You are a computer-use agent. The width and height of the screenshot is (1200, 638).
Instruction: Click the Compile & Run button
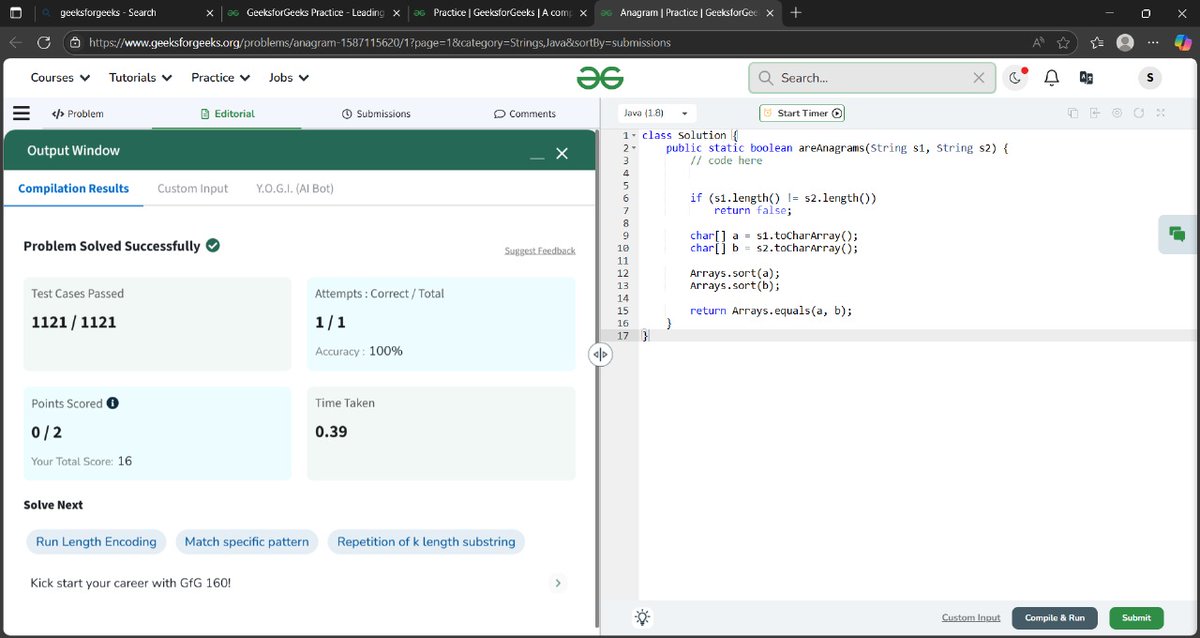coord(1055,618)
